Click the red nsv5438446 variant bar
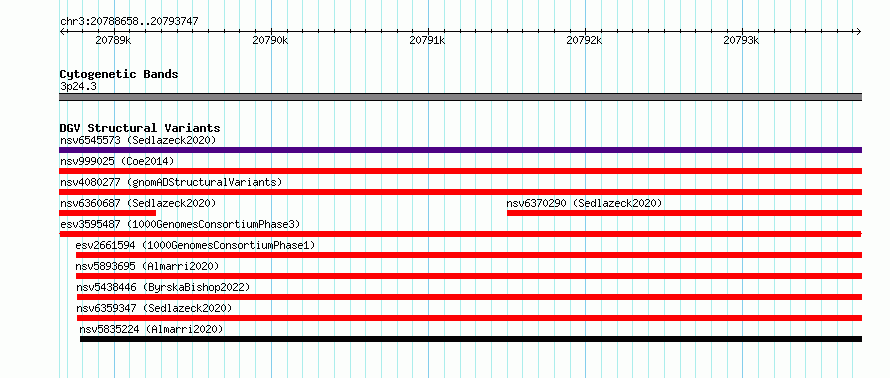The image size is (890, 378). [469, 297]
